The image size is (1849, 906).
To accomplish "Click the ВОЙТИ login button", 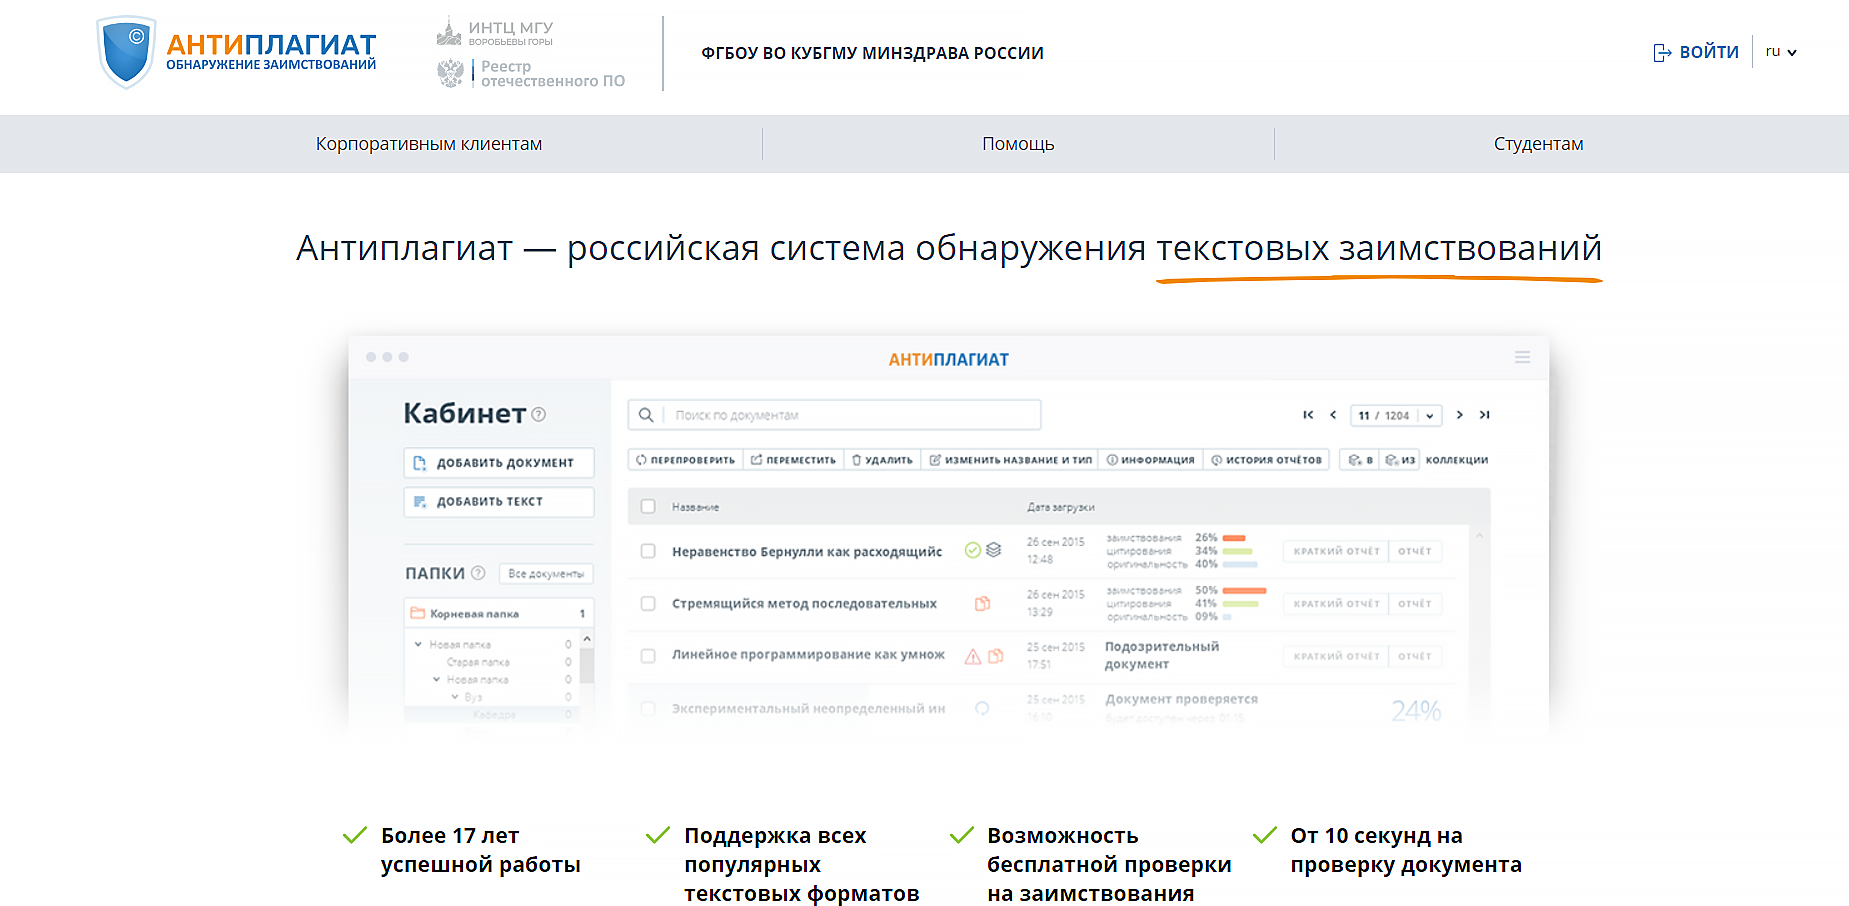I will pyautogui.click(x=1696, y=52).
